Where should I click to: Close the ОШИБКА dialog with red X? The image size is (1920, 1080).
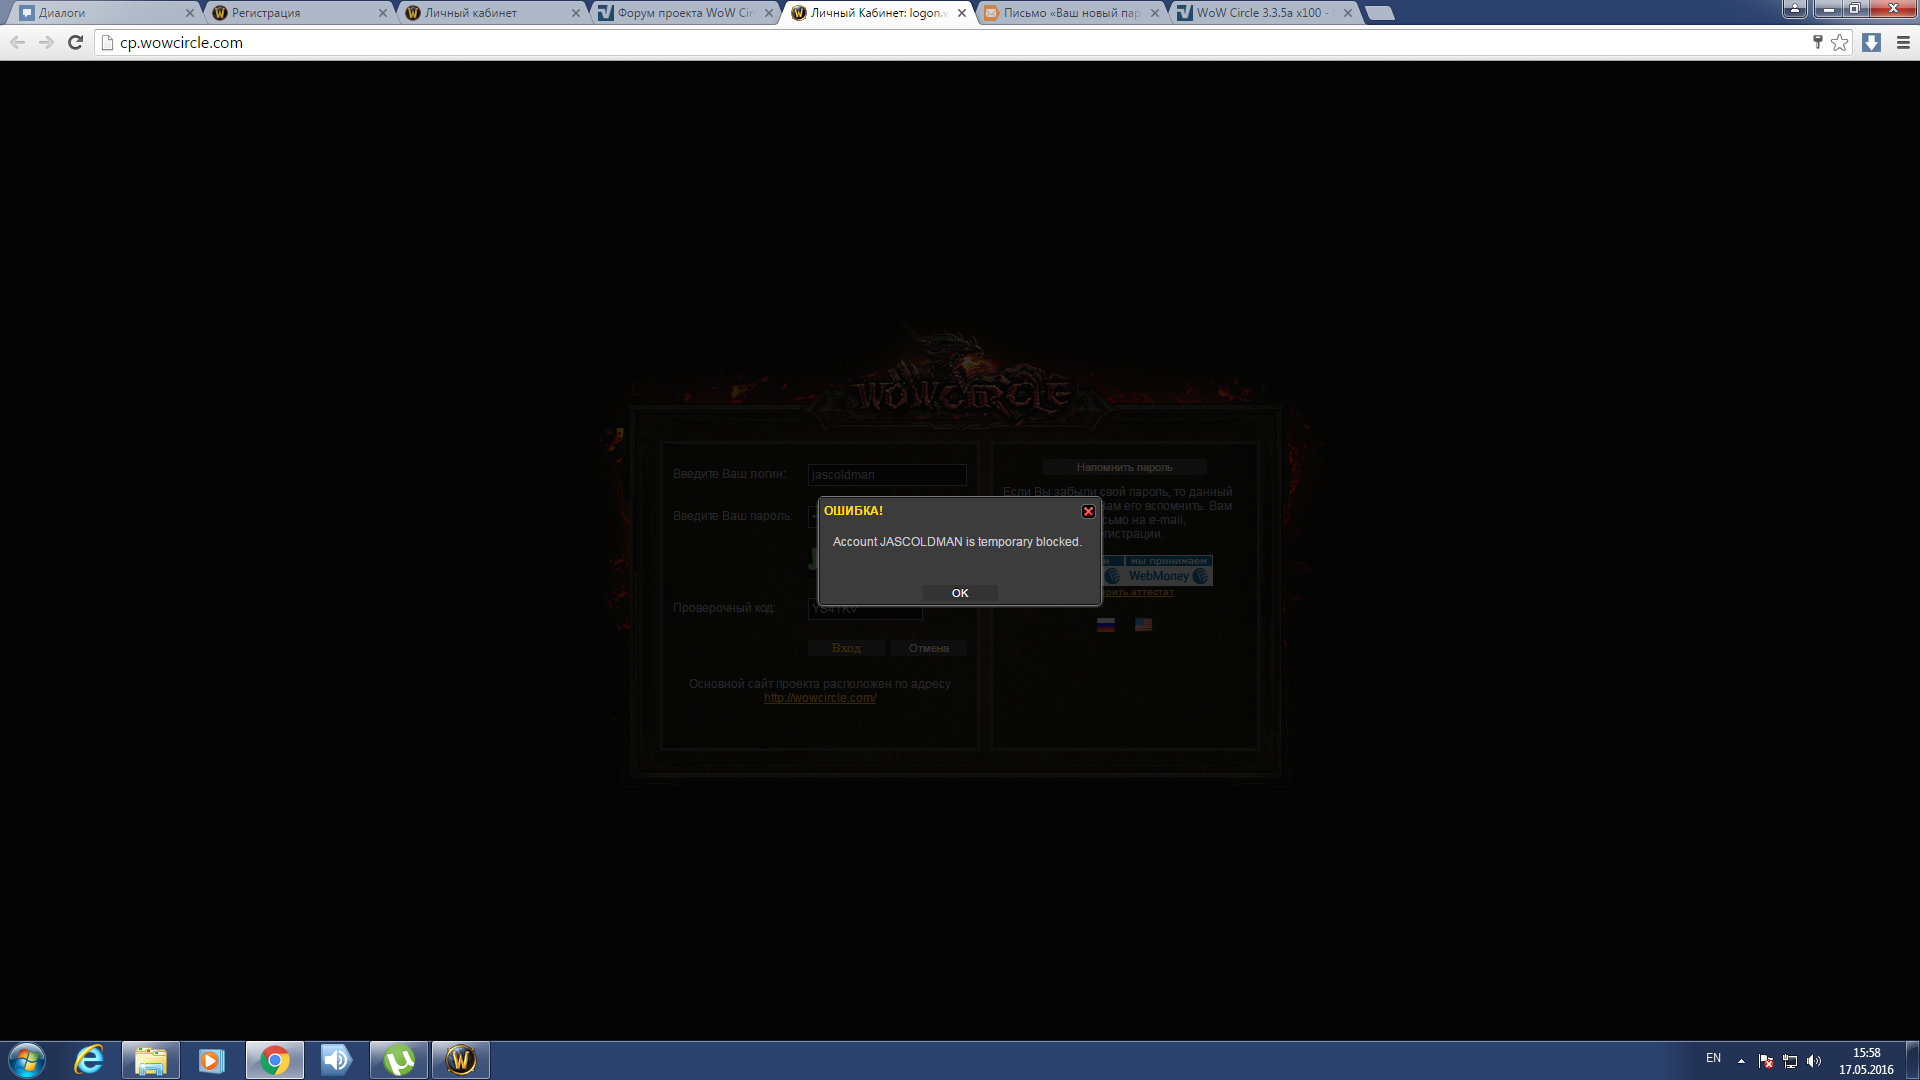[1088, 511]
